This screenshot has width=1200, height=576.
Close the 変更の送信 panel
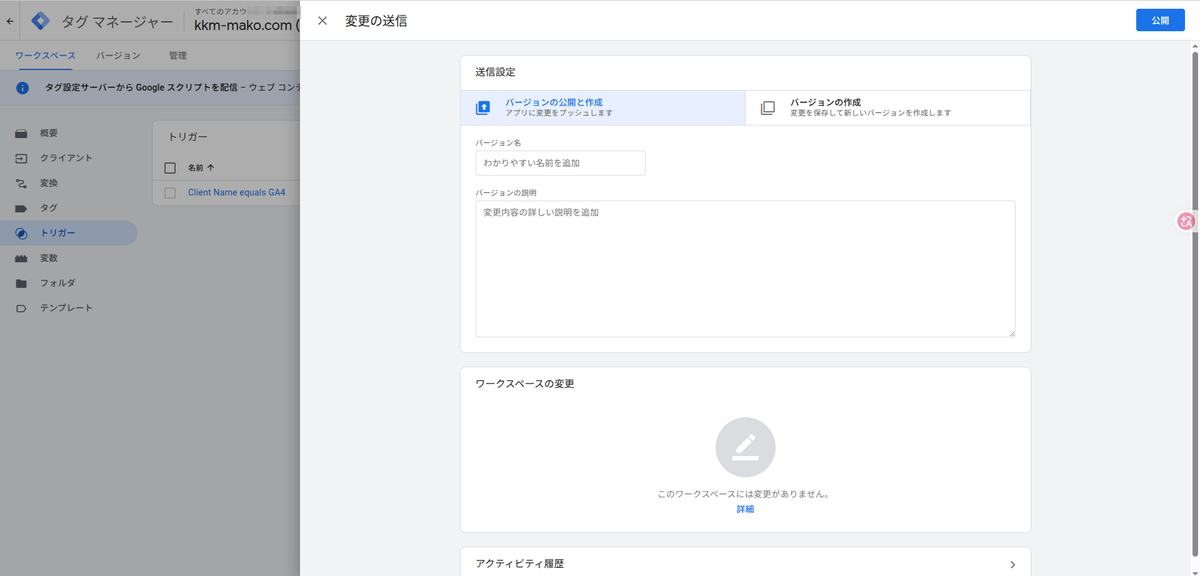tap(322, 21)
